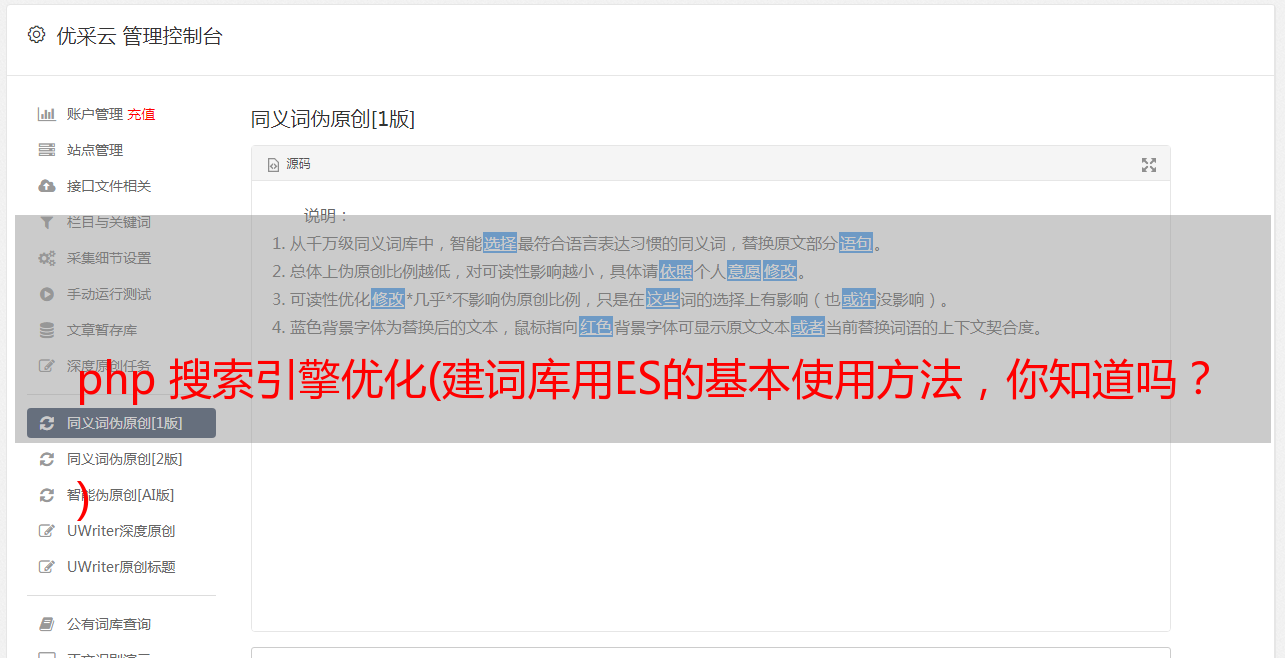Click the bar chart icon for 账户管理
The width and height of the screenshot is (1285, 658).
click(46, 114)
